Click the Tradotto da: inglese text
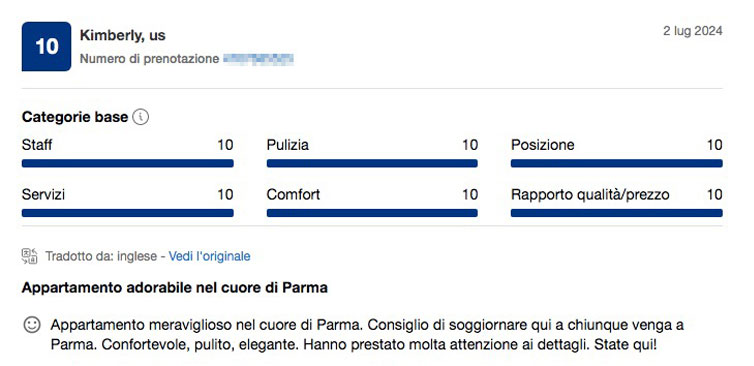Image resolution: width=754 pixels, height=366 pixels. (101, 256)
